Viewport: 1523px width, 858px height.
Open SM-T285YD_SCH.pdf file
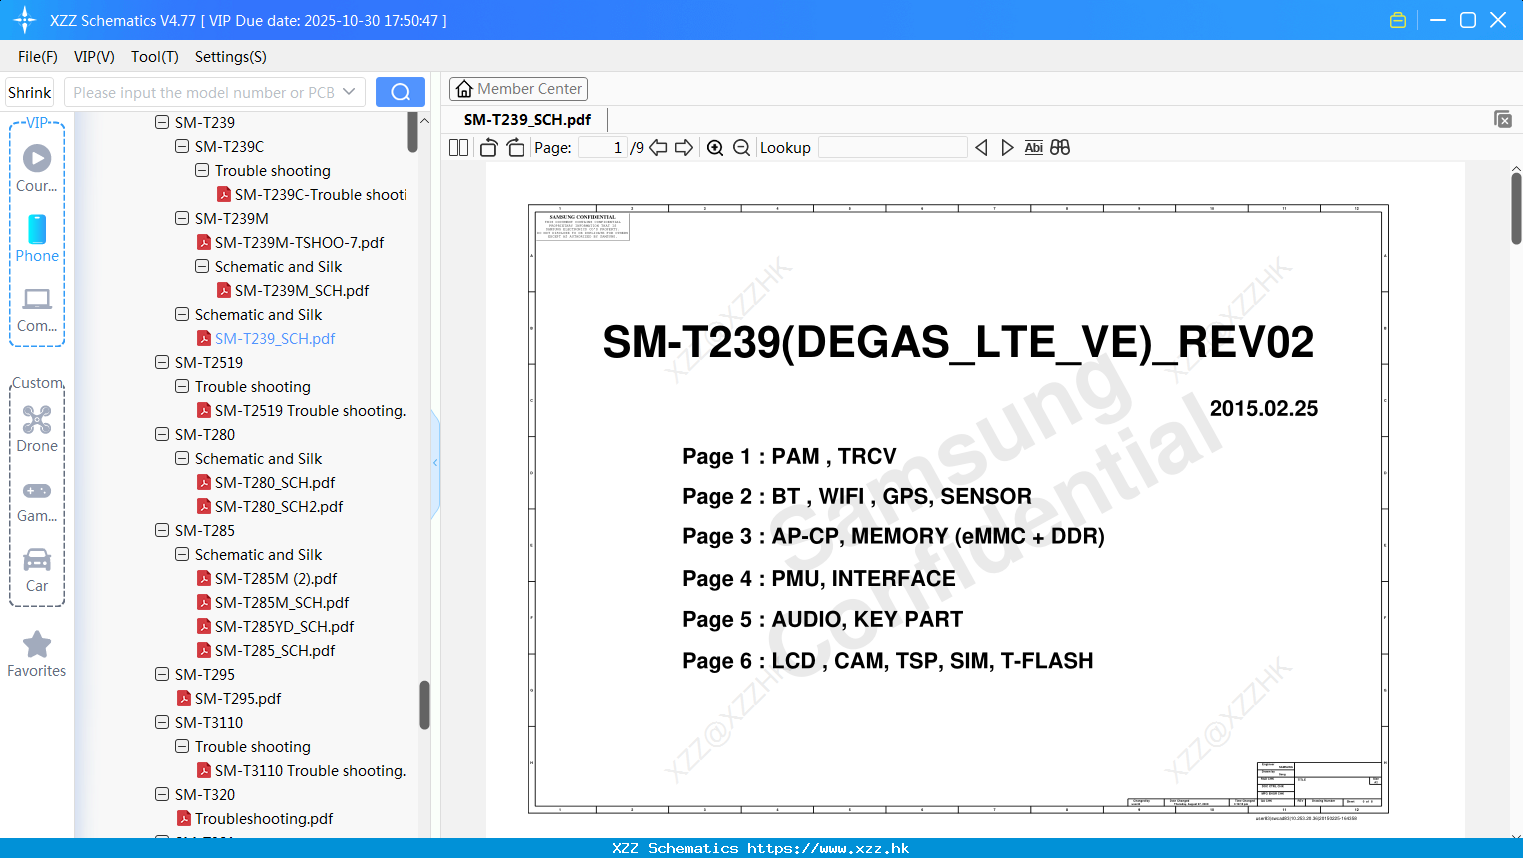285,626
